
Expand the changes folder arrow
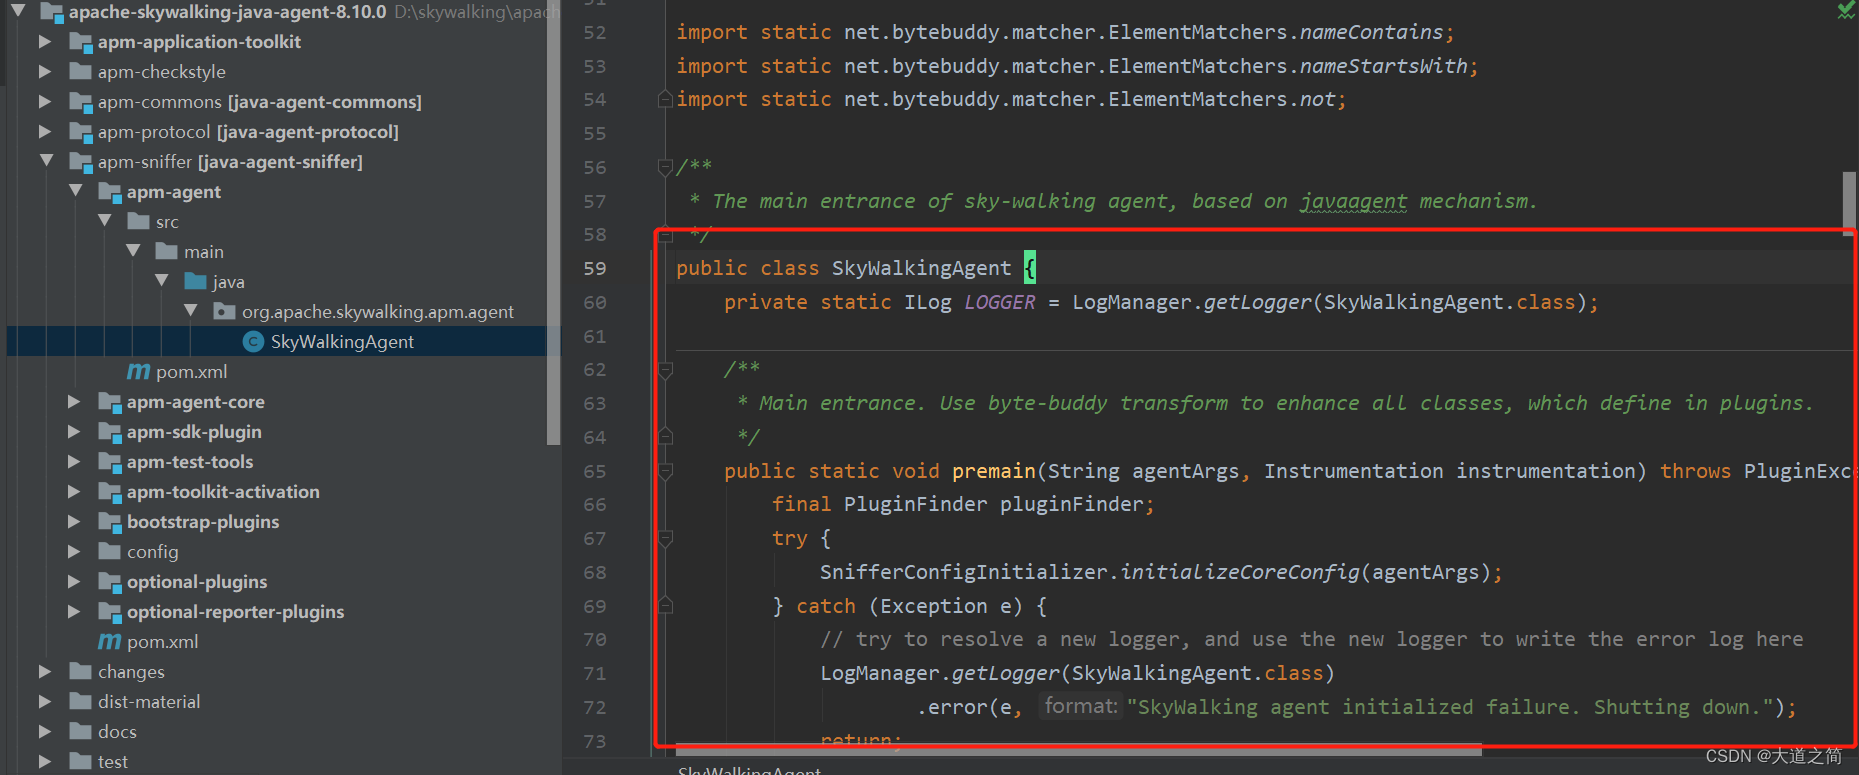coord(44,672)
